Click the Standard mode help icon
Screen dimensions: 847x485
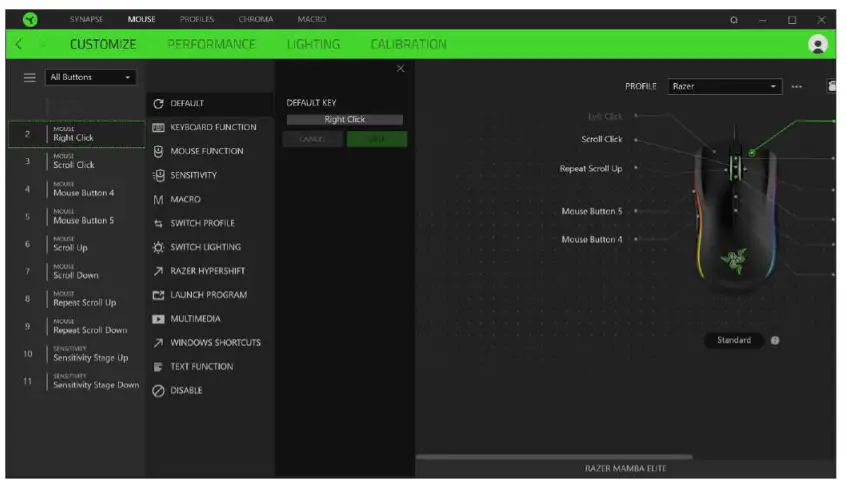775,341
